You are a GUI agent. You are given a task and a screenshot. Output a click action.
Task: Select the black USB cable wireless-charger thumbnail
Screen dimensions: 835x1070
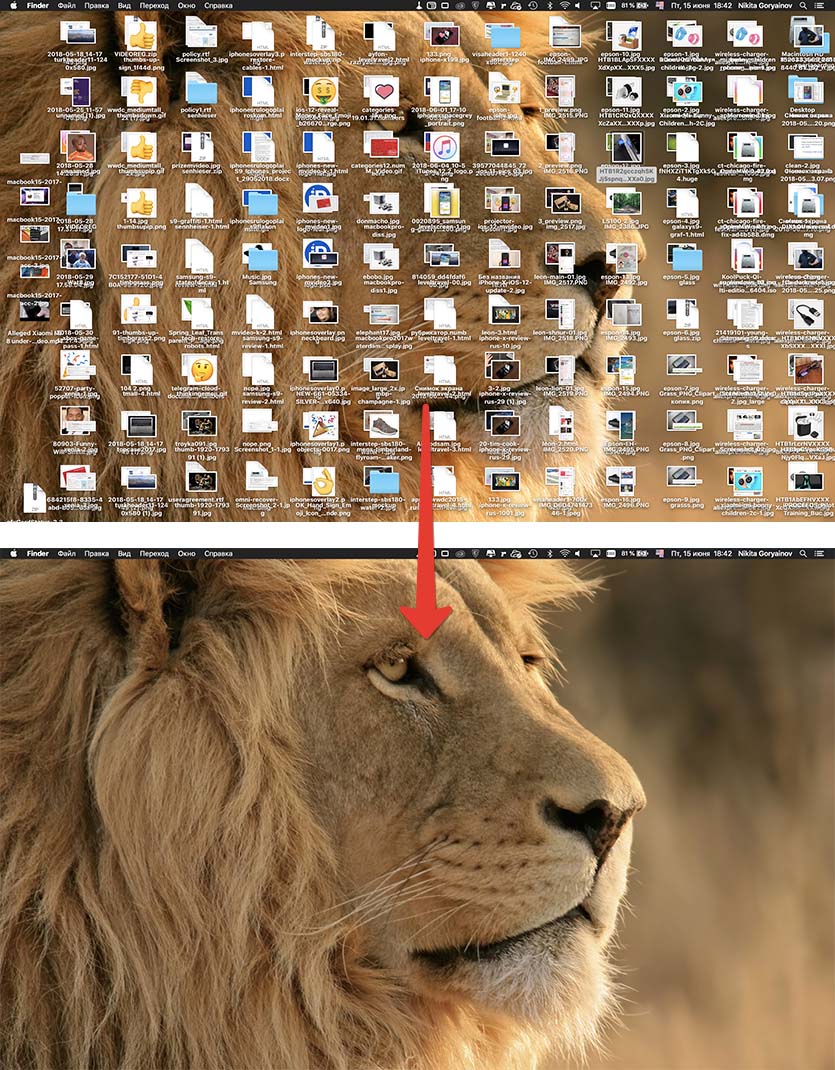click(x=808, y=315)
